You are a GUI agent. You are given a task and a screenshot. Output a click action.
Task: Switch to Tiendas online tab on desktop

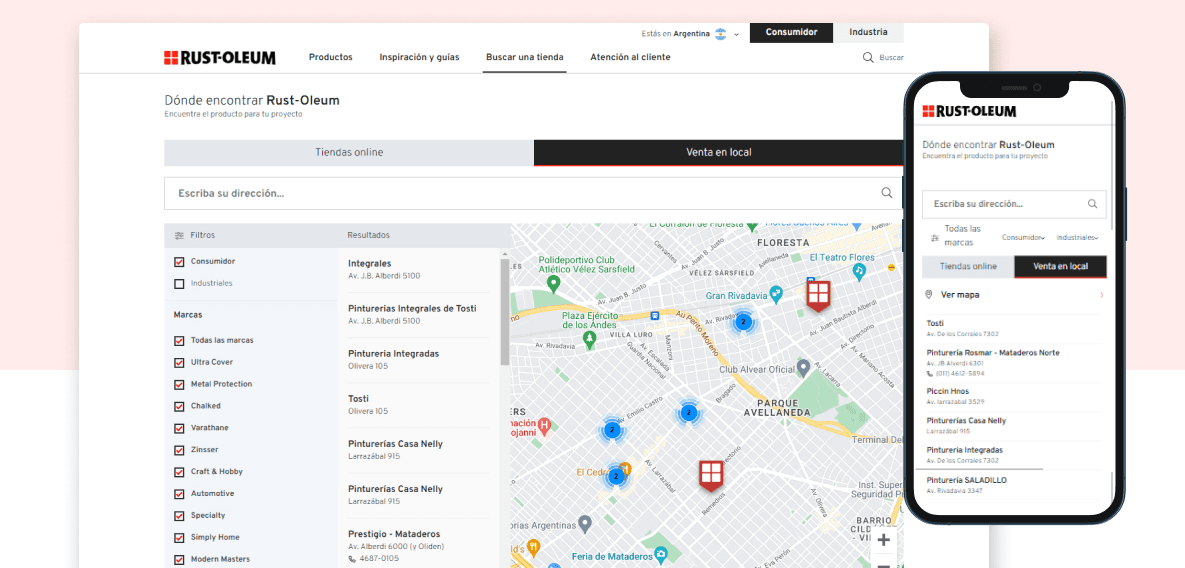coord(349,153)
